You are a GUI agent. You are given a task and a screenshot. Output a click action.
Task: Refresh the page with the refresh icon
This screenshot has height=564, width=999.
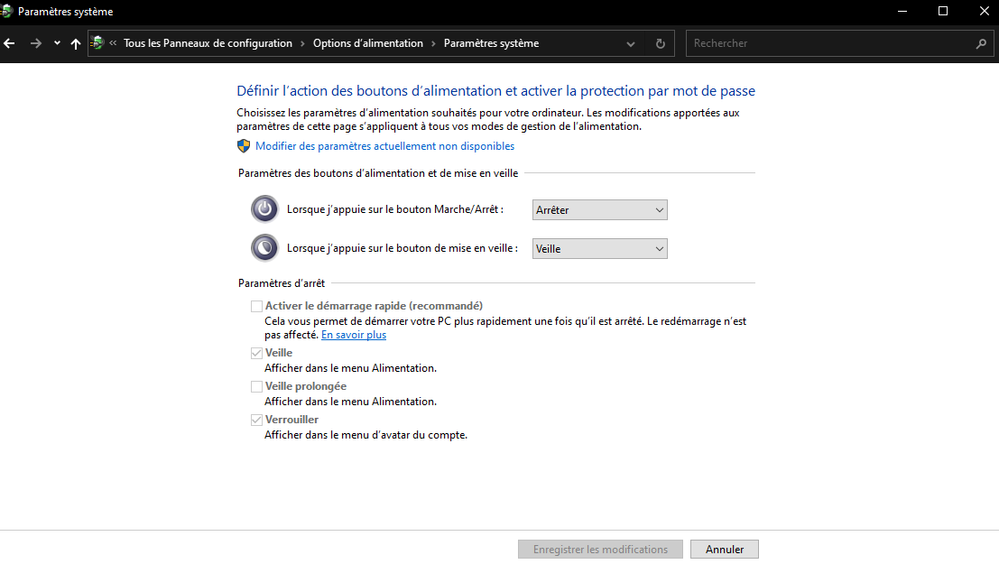coord(660,44)
